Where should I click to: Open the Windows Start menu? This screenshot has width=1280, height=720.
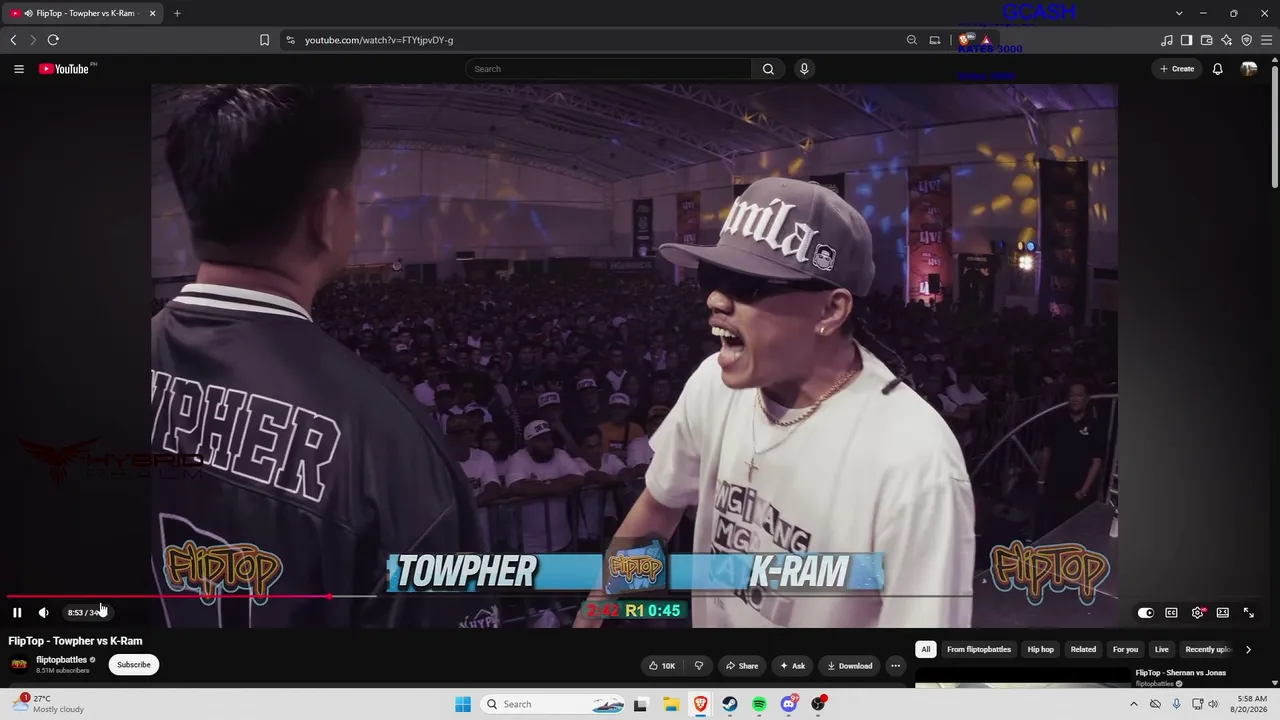coord(463,704)
